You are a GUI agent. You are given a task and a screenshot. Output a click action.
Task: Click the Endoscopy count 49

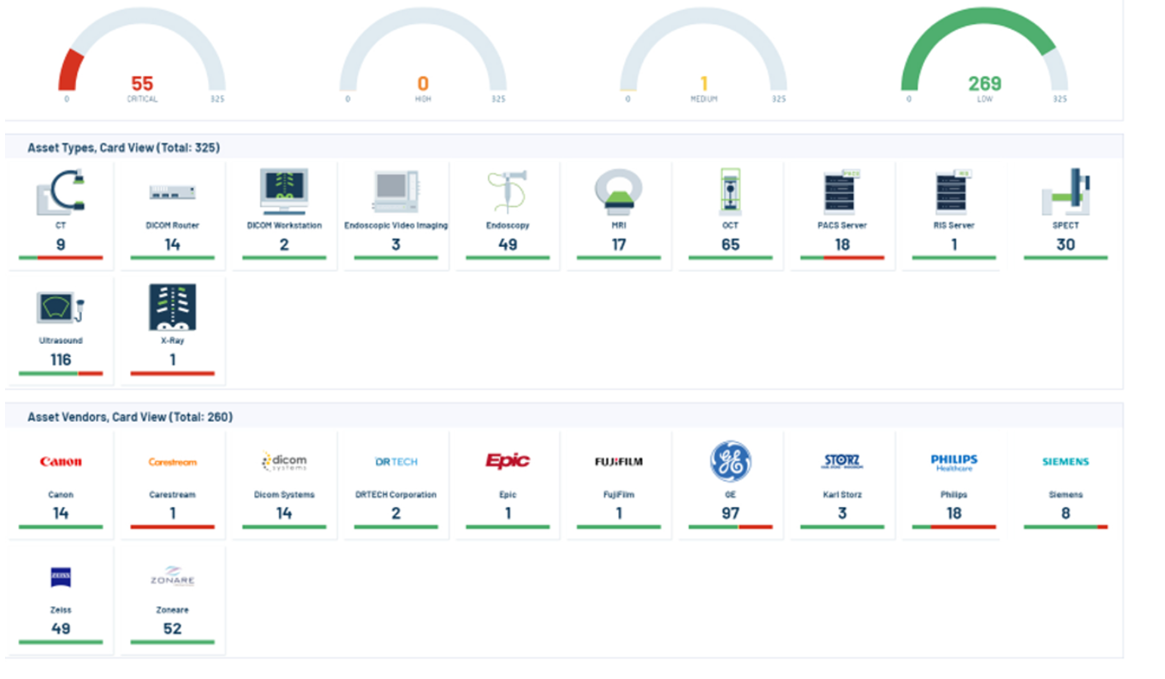tap(507, 244)
